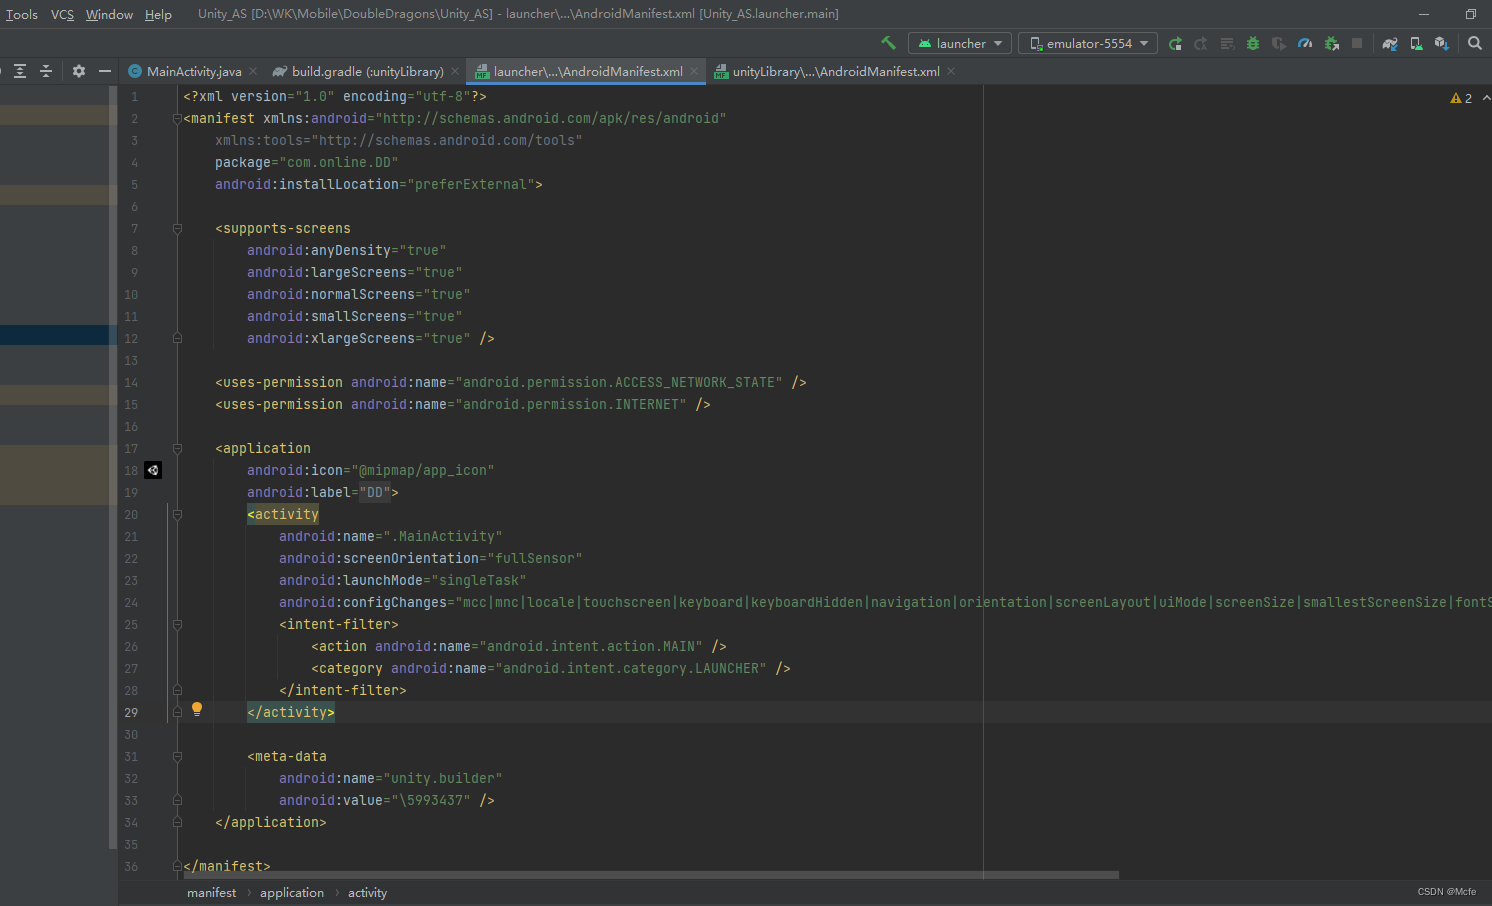Viewport: 1492px width, 906px height.
Task: Open the Tools menu
Action: [22, 14]
